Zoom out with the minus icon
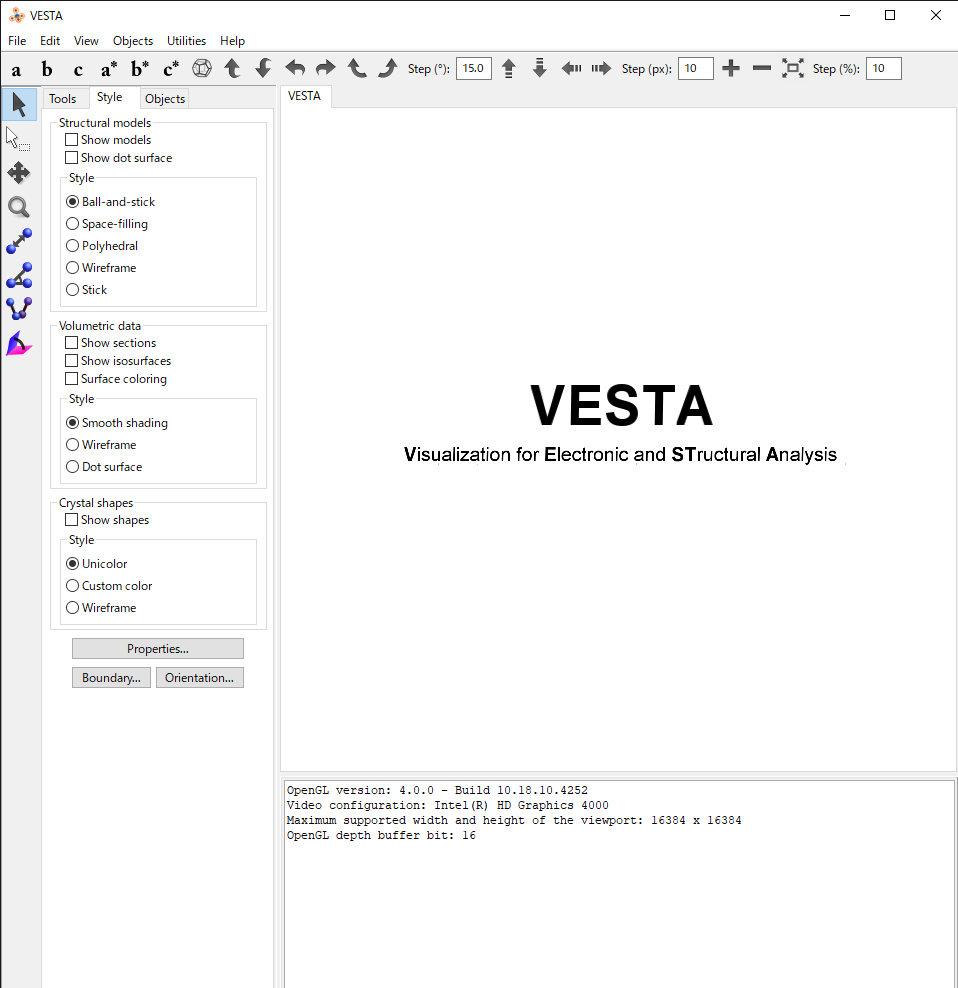The image size is (958, 988). (762, 68)
